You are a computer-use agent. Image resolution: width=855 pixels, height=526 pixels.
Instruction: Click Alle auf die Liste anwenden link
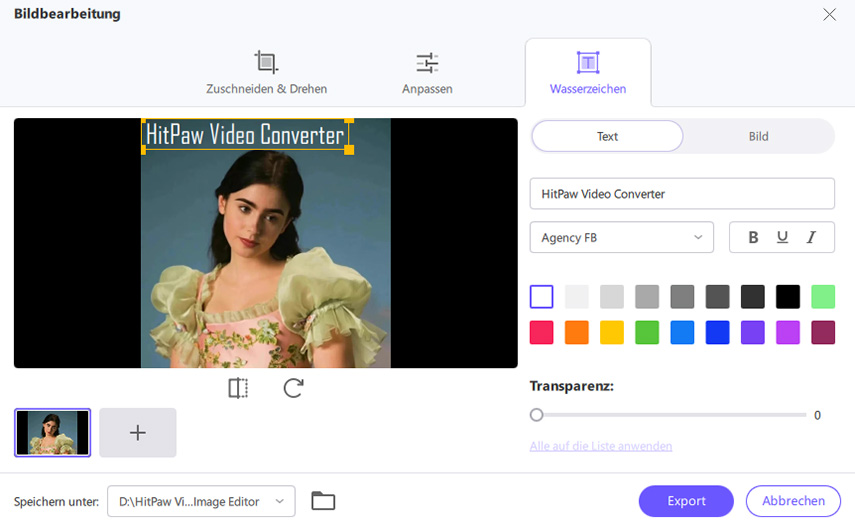(x=601, y=446)
